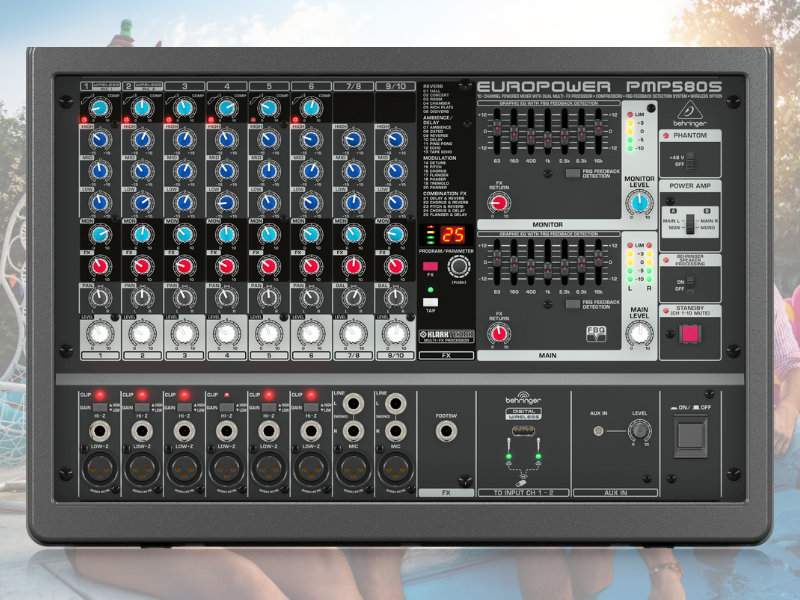Click the MAIN LEVEL white knob

pos(639,334)
